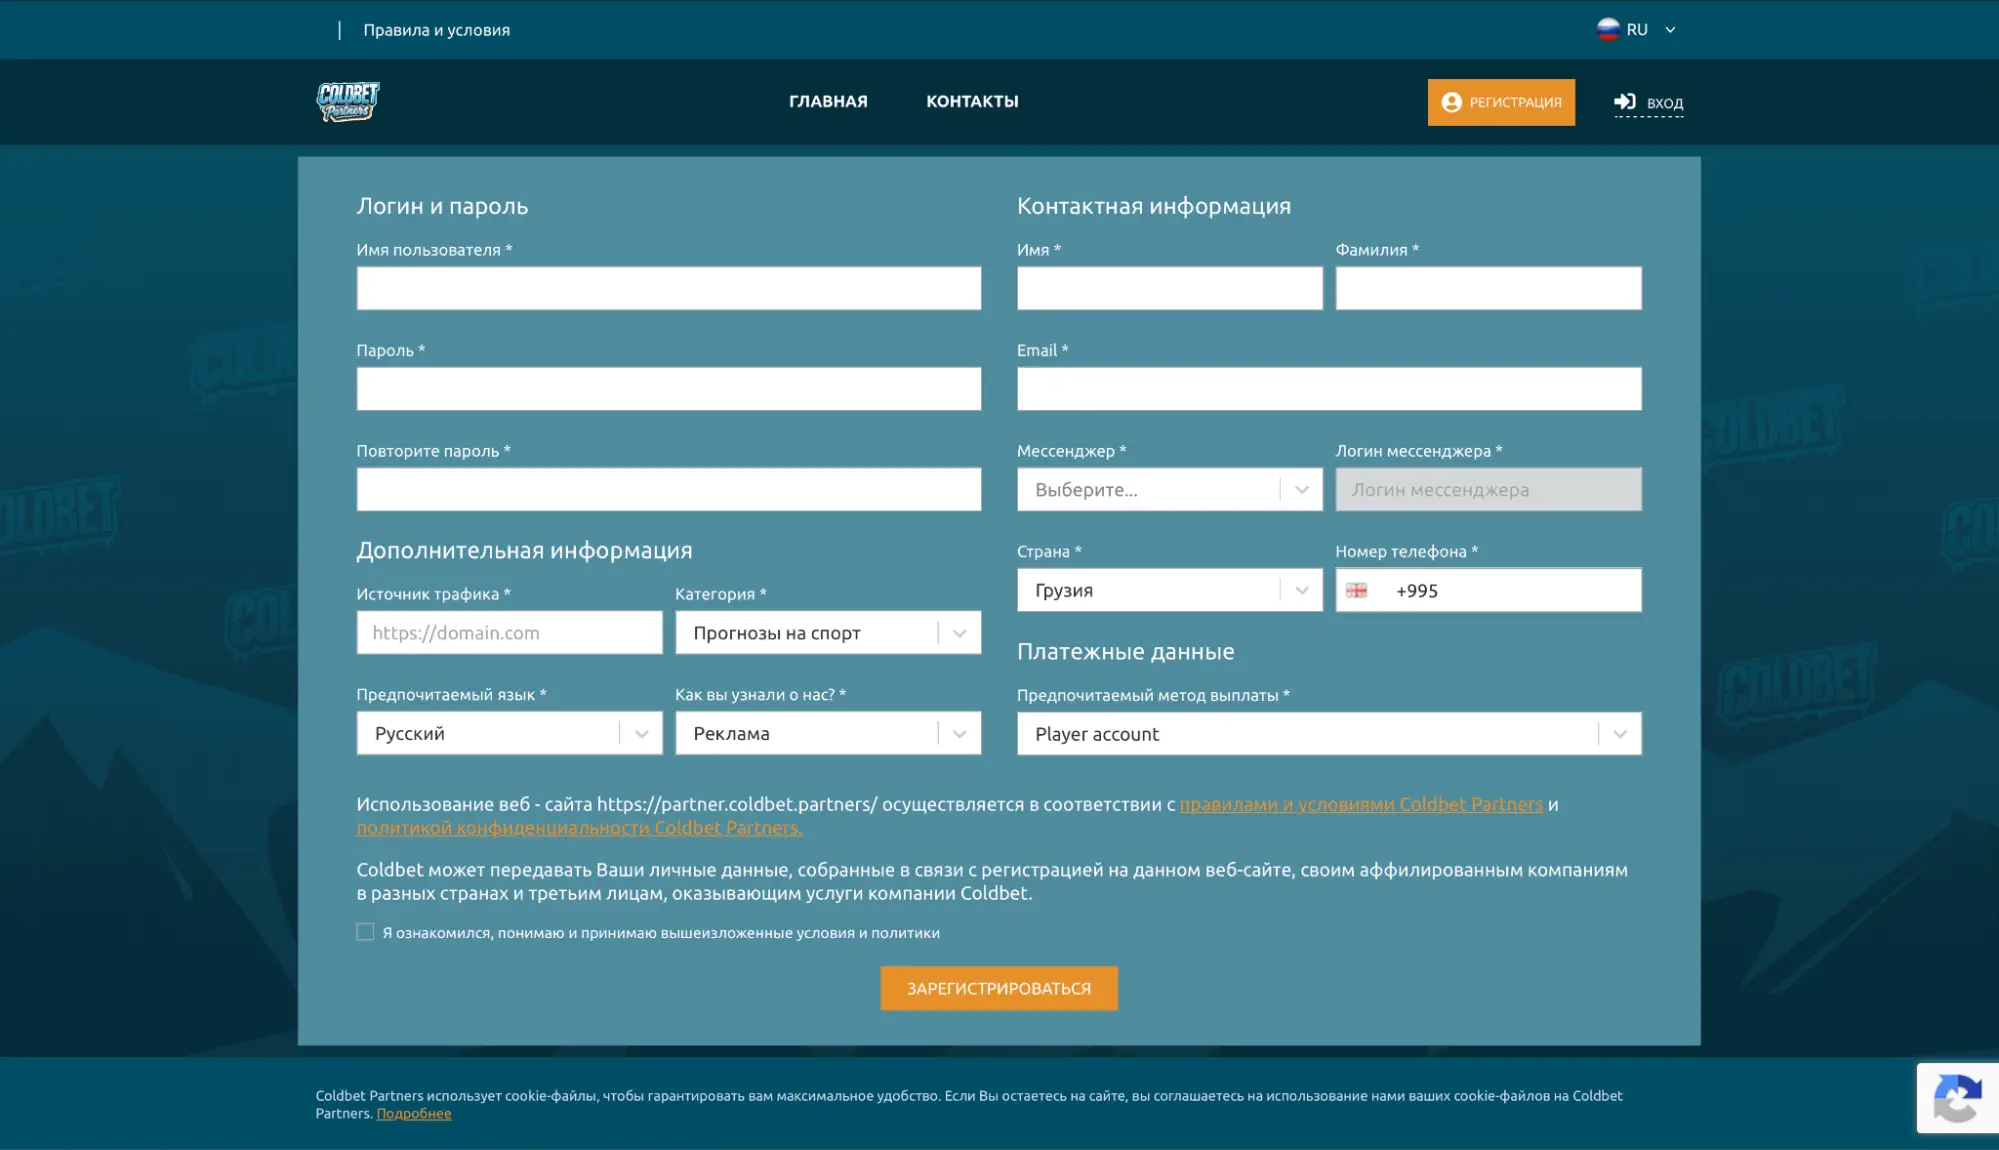Click the Источник трафика URL field
The image size is (1999, 1150).
[x=509, y=633]
